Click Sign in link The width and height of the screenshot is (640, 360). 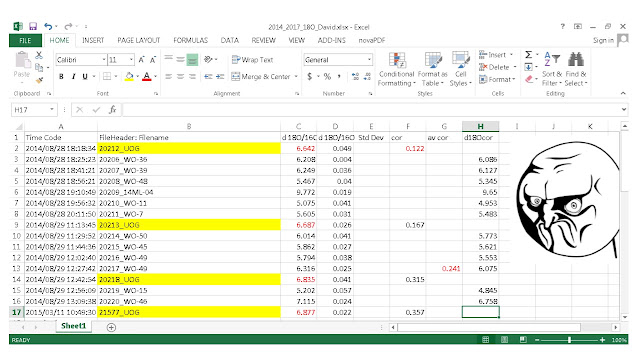(x=603, y=40)
